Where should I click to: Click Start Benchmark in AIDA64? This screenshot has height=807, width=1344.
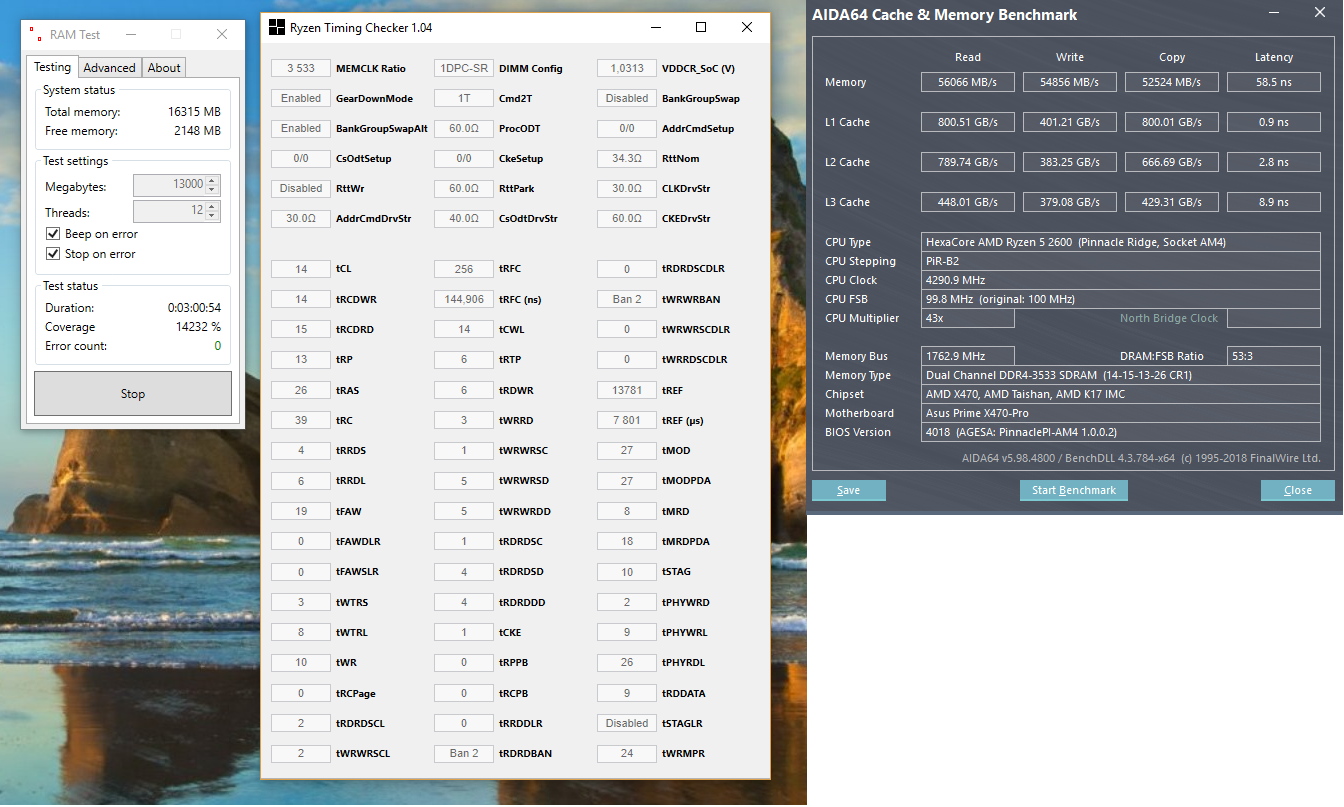pos(1074,490)
